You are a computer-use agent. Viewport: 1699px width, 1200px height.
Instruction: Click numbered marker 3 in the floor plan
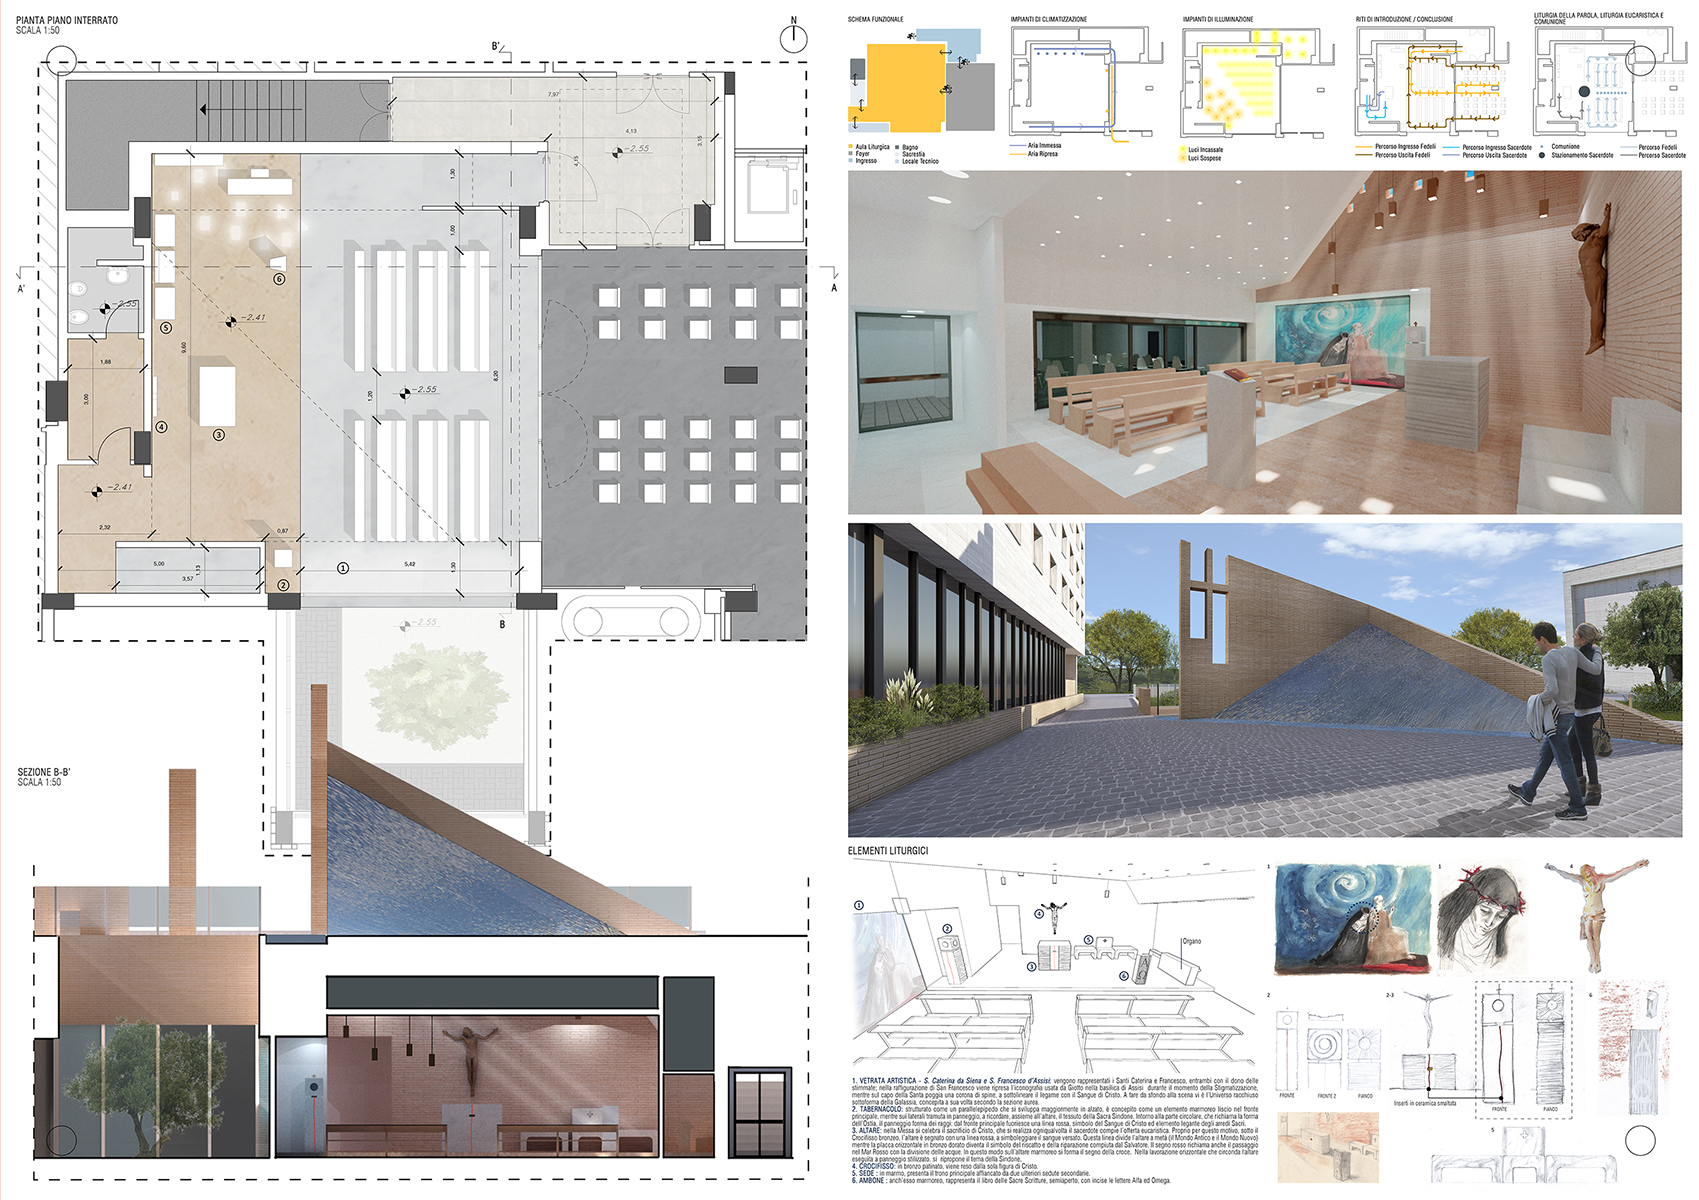pyautogui.click(x=219, y=435)
